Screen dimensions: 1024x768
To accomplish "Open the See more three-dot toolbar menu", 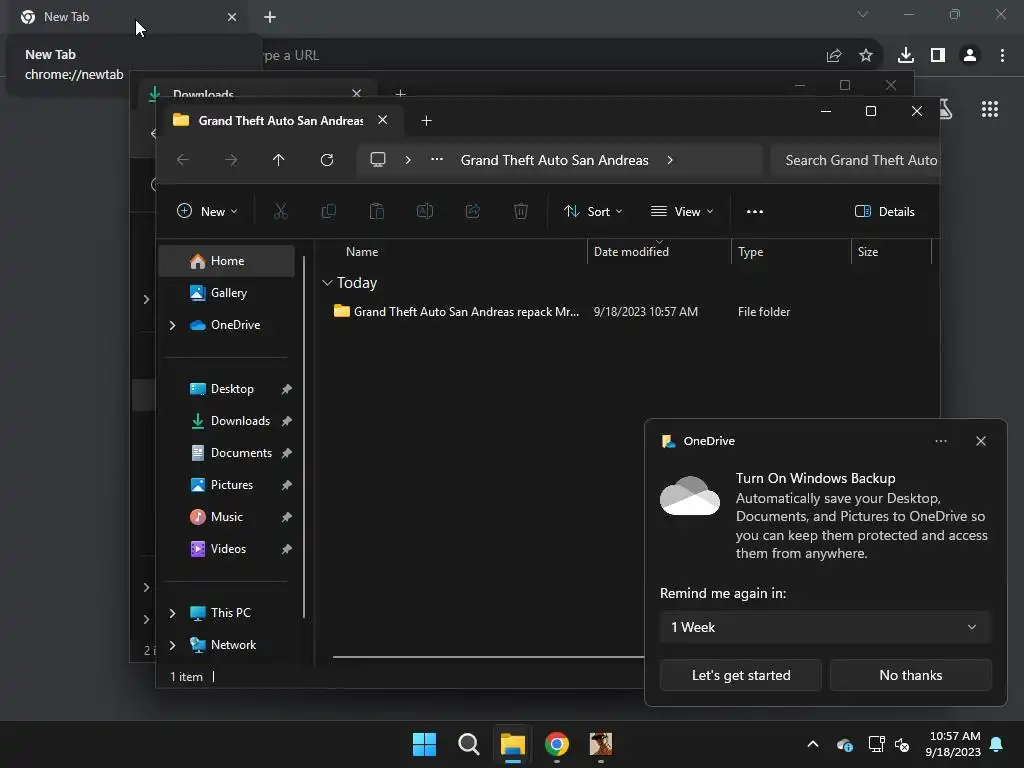I will coord(755,212).
